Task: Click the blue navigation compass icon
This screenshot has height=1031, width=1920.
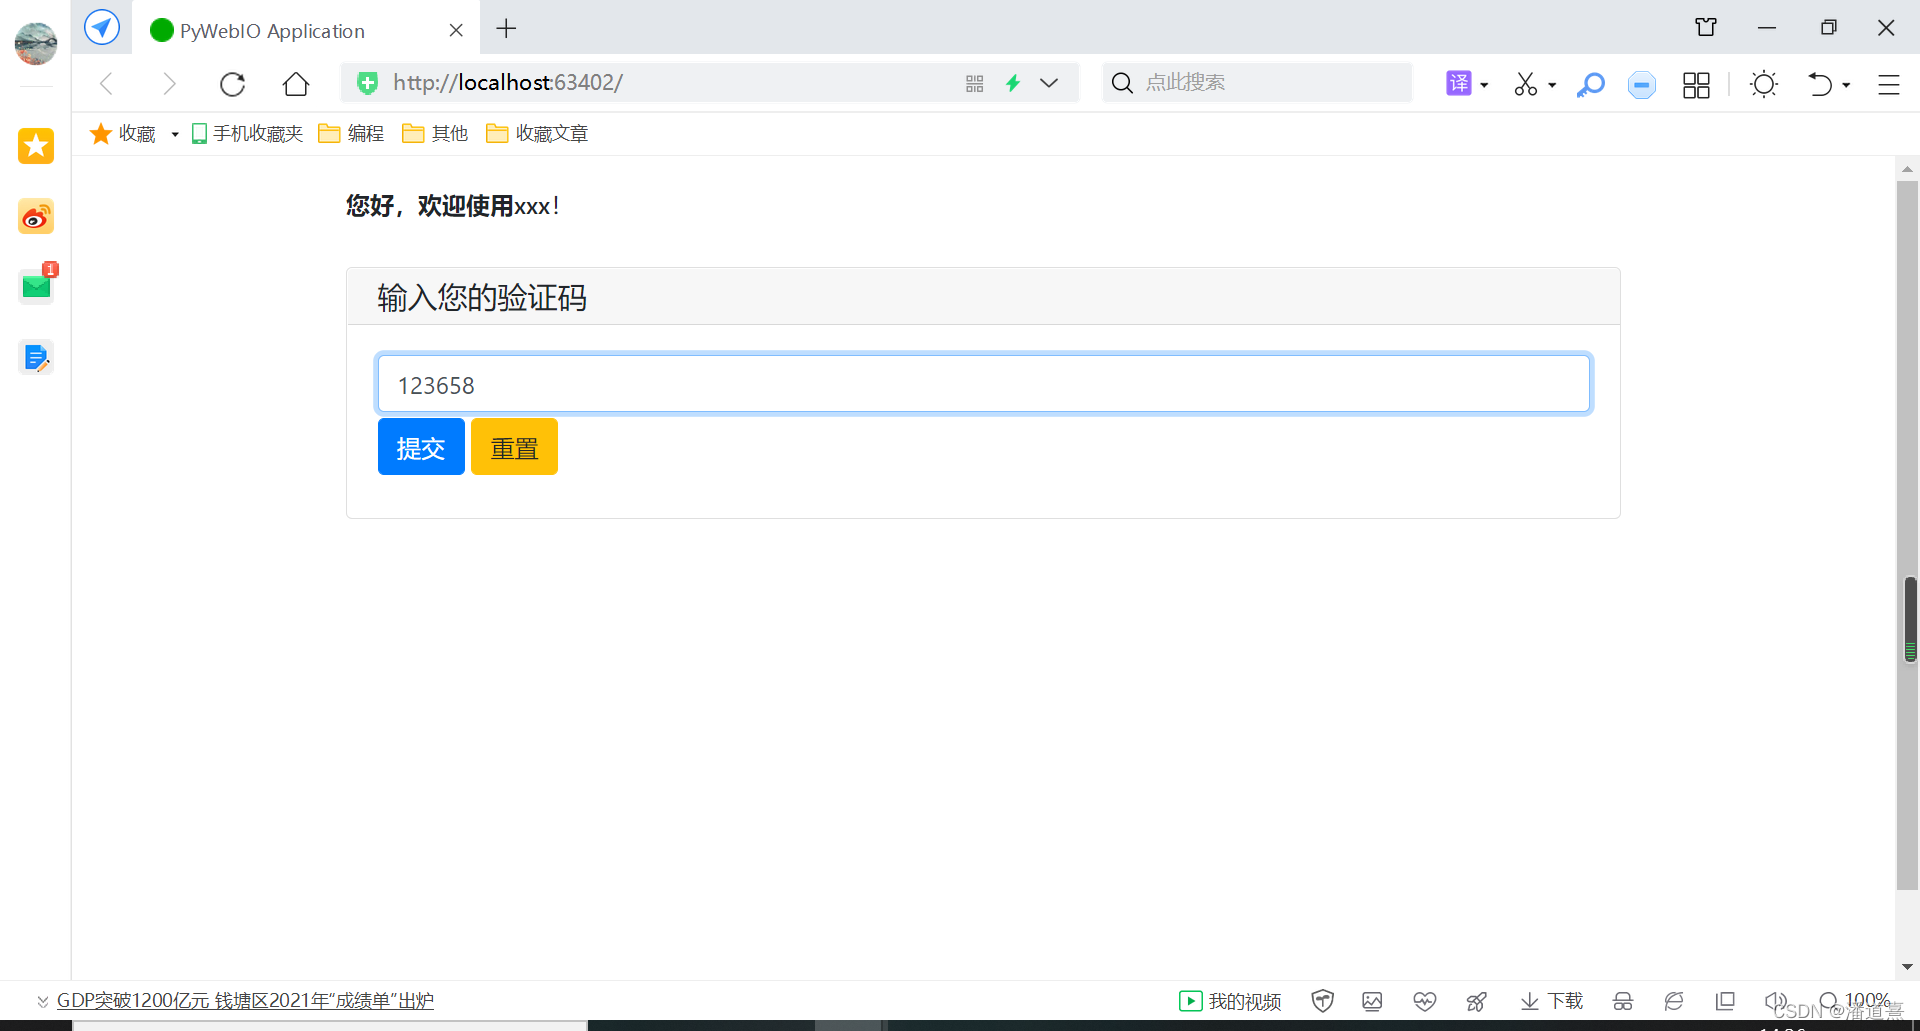Action: pos(101,27)
